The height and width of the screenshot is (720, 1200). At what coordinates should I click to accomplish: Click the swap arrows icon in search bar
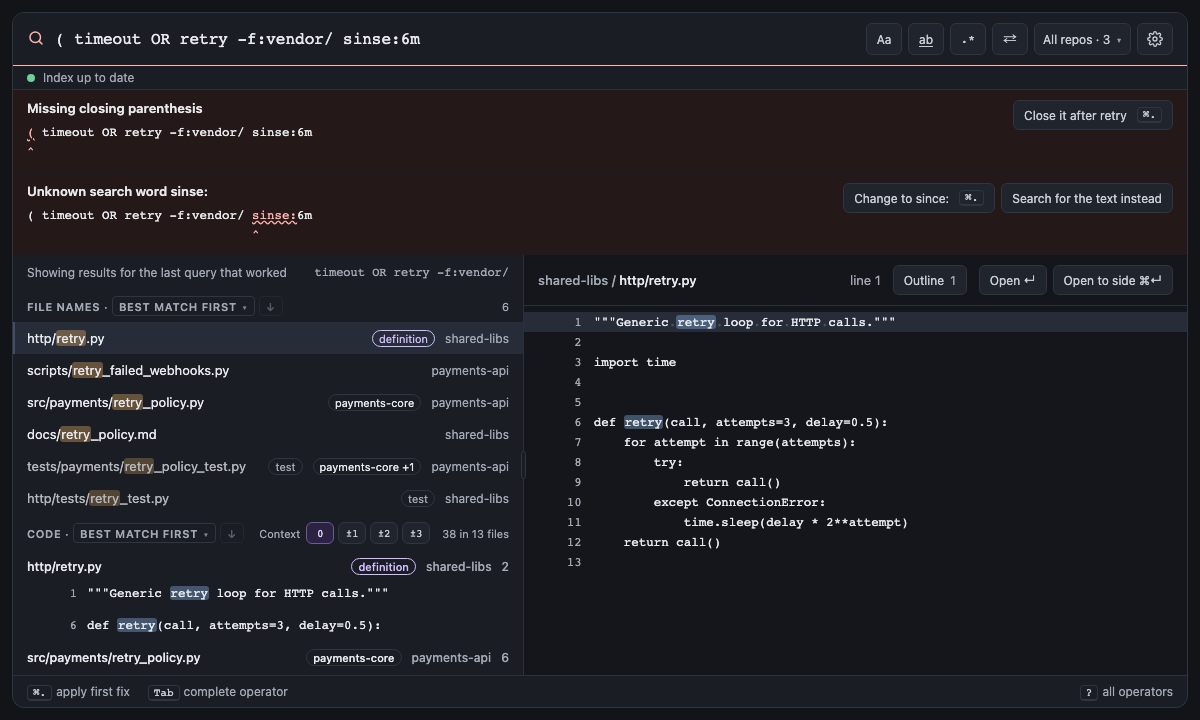pos(1010,39)
